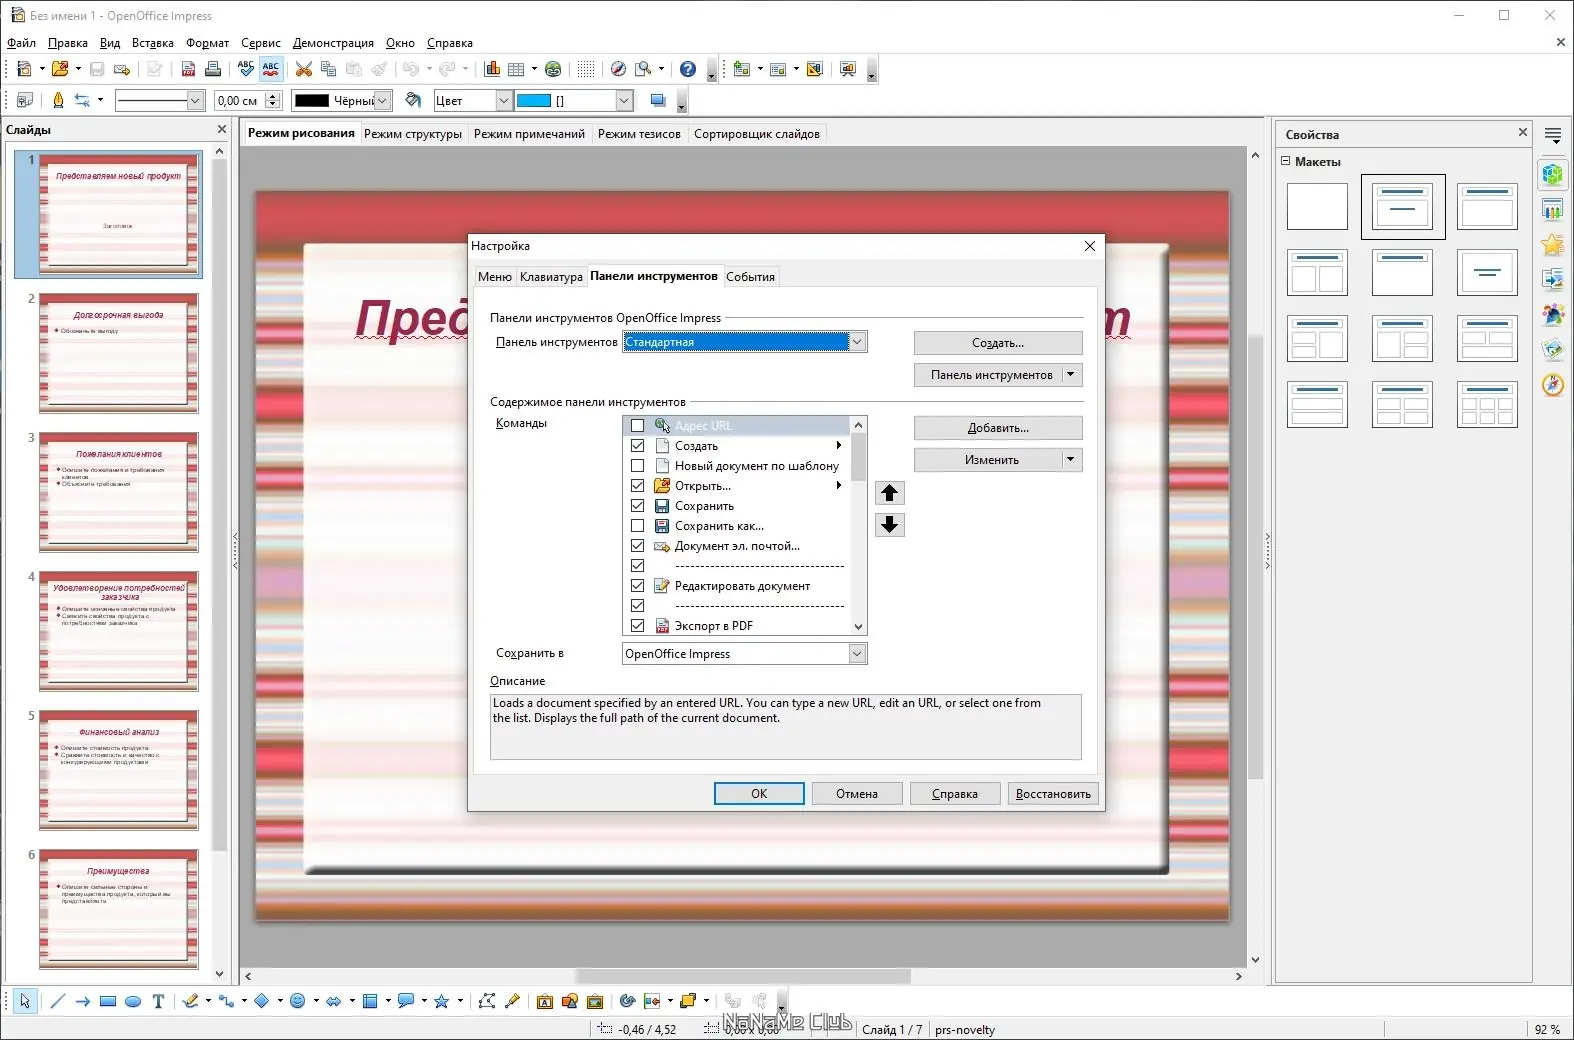Enable the Адрес URL checkbox
The height and width of the screenshot is (1040, 1574).
click(x=637, y=426)
